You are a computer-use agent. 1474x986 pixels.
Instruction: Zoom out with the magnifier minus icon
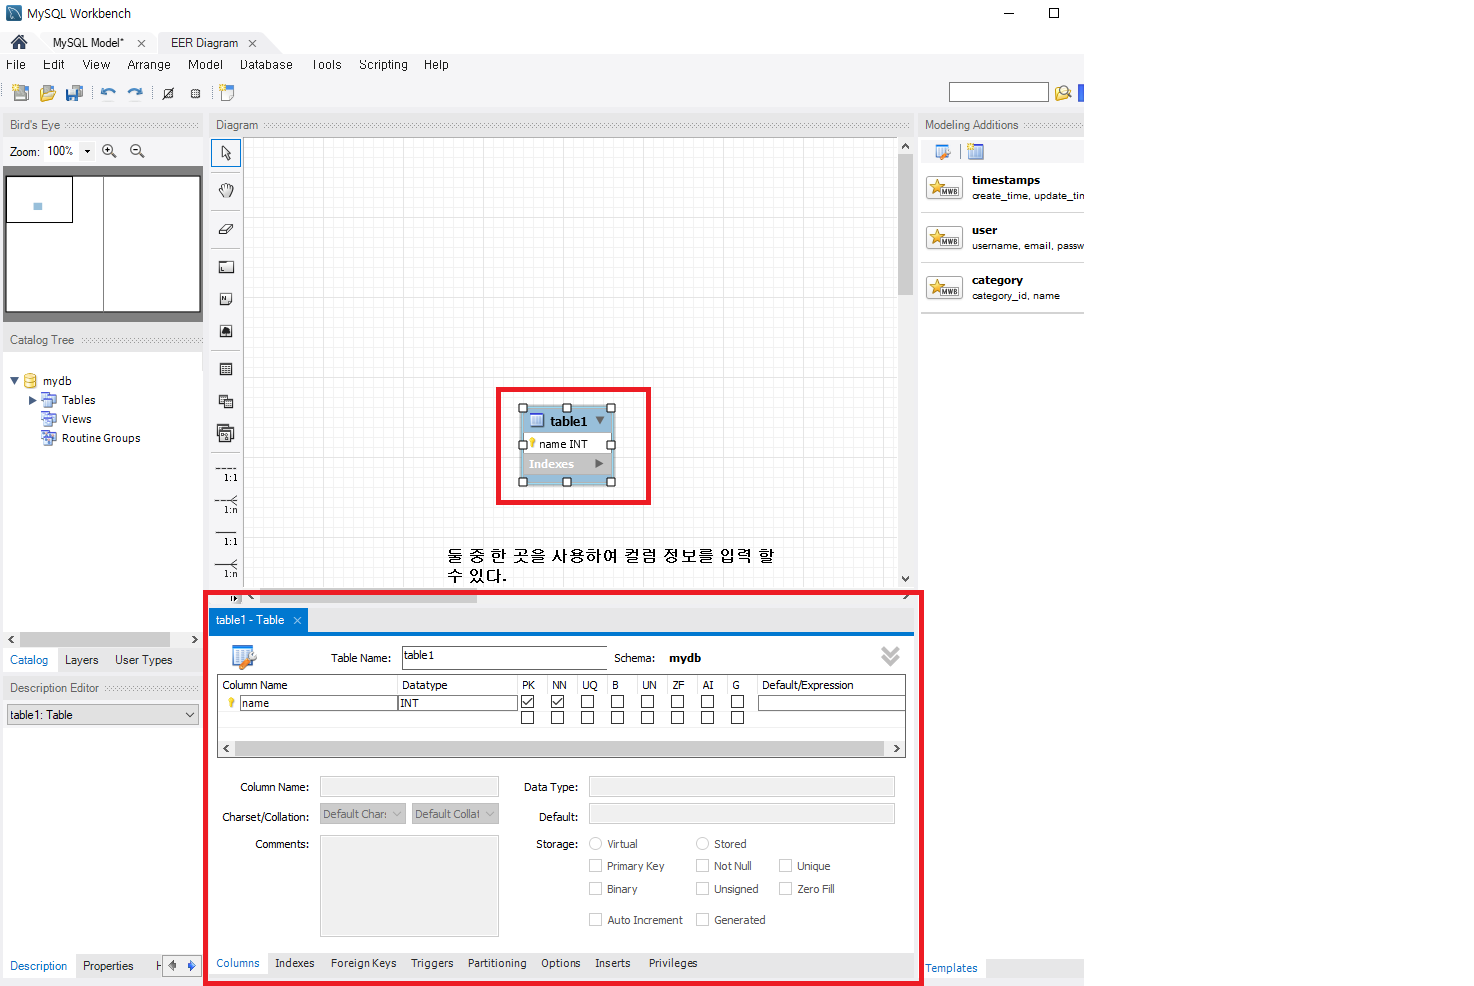pyautogui.click(x=137, y=151)
